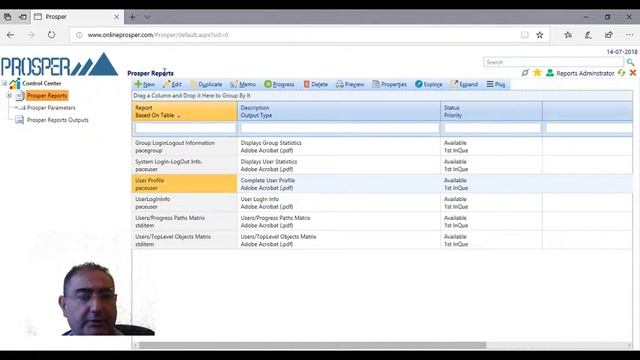Click the browser refresh button

[x=51, y=35]
